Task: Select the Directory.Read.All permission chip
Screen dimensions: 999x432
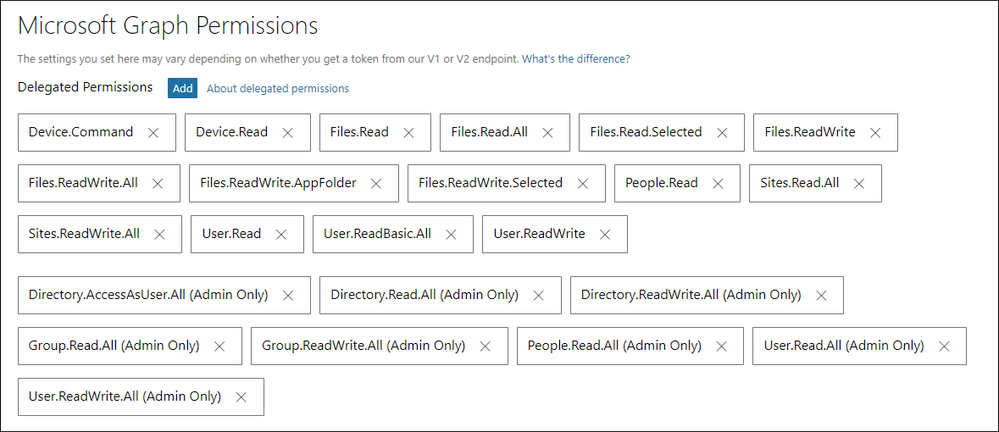Action: [x=424, y=295]
